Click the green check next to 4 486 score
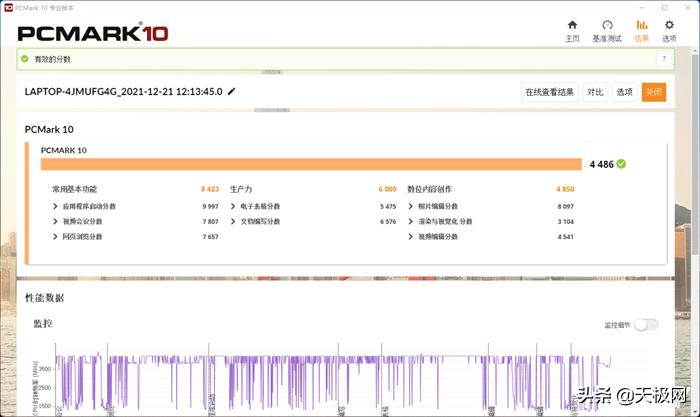 click(x=621, y=164)
